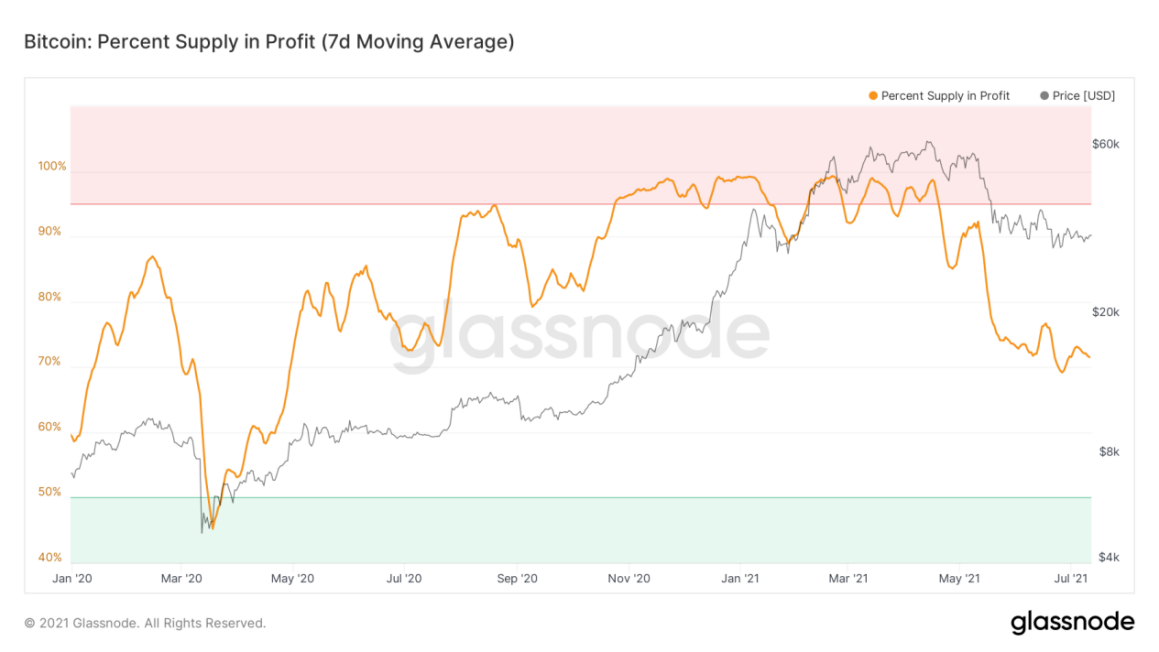Select the Jul '21 date axis label
The height and width of the screenshot is (652, 1159).
click(1071, 578)
